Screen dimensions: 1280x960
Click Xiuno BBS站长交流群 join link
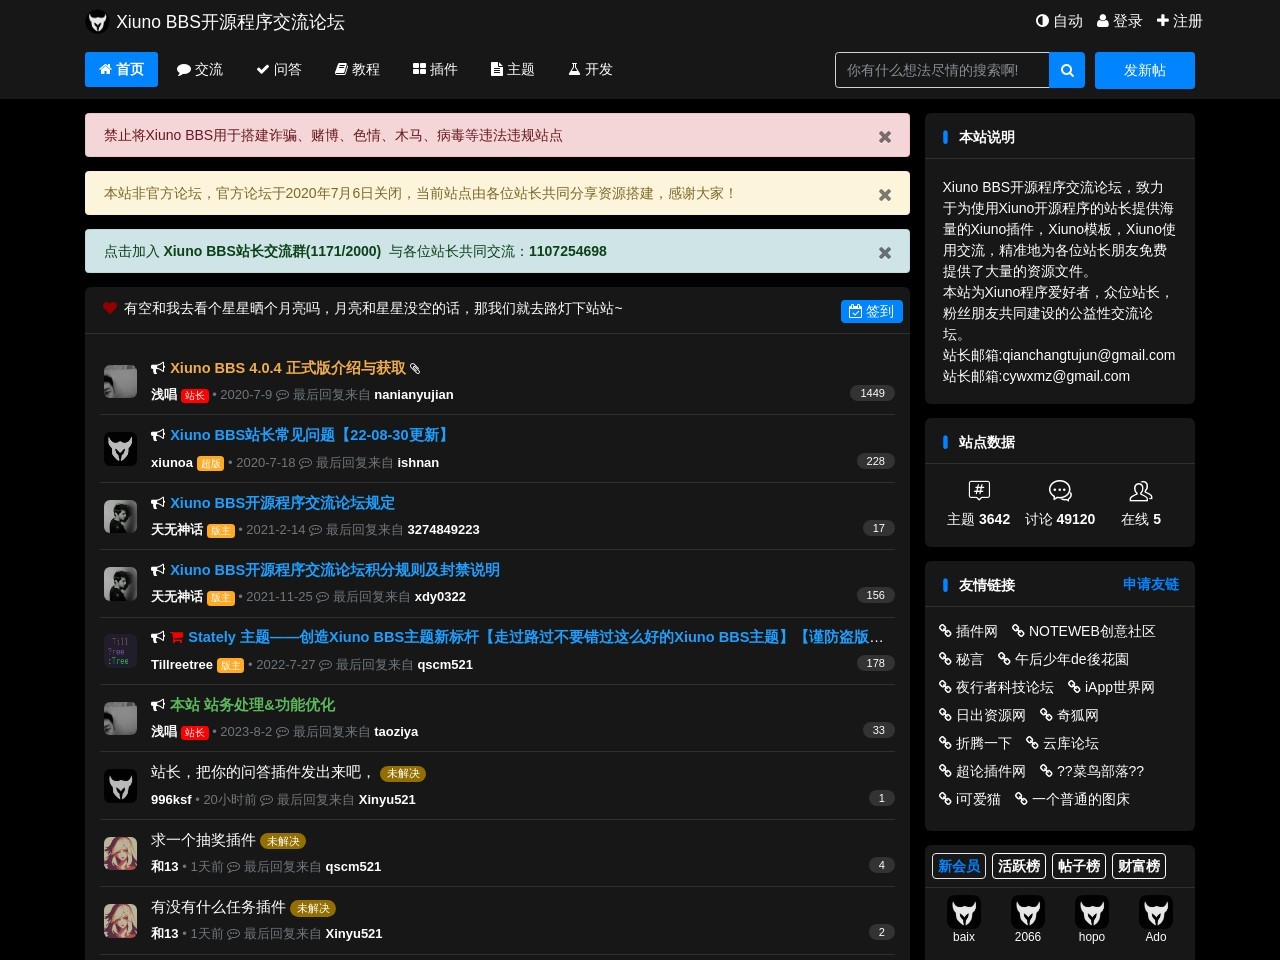pos(272,251)
